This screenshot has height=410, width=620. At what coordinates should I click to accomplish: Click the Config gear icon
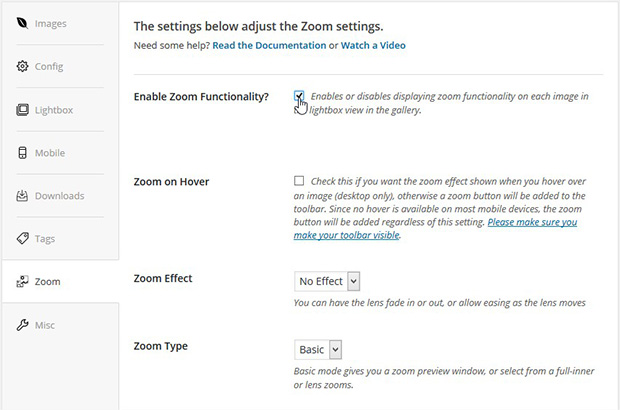click(x=22, y=66)
